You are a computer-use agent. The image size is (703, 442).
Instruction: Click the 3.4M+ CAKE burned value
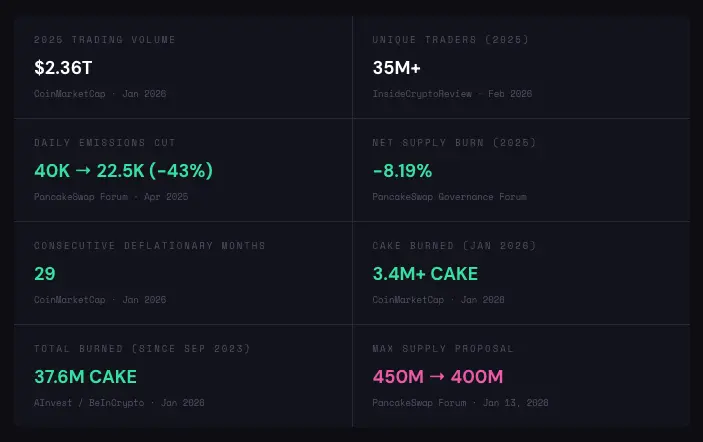[425, 274]
